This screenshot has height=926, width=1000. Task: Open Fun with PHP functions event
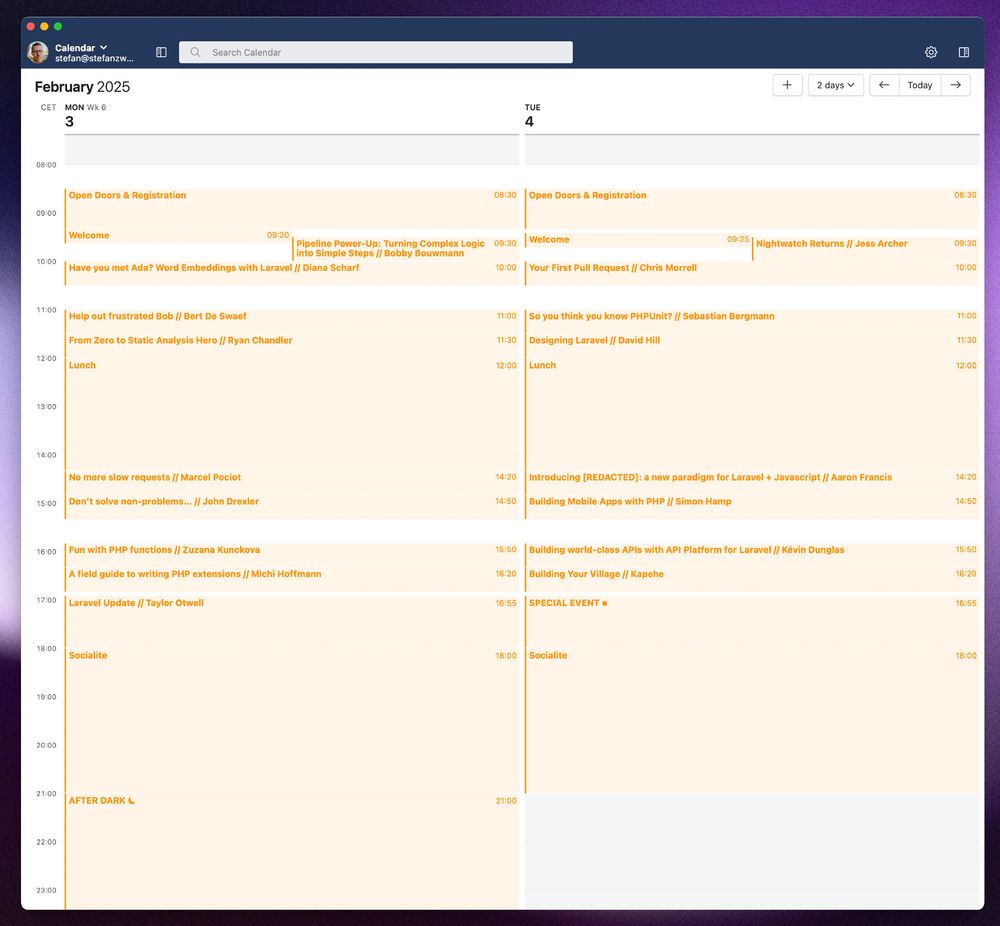coord(291,555)
